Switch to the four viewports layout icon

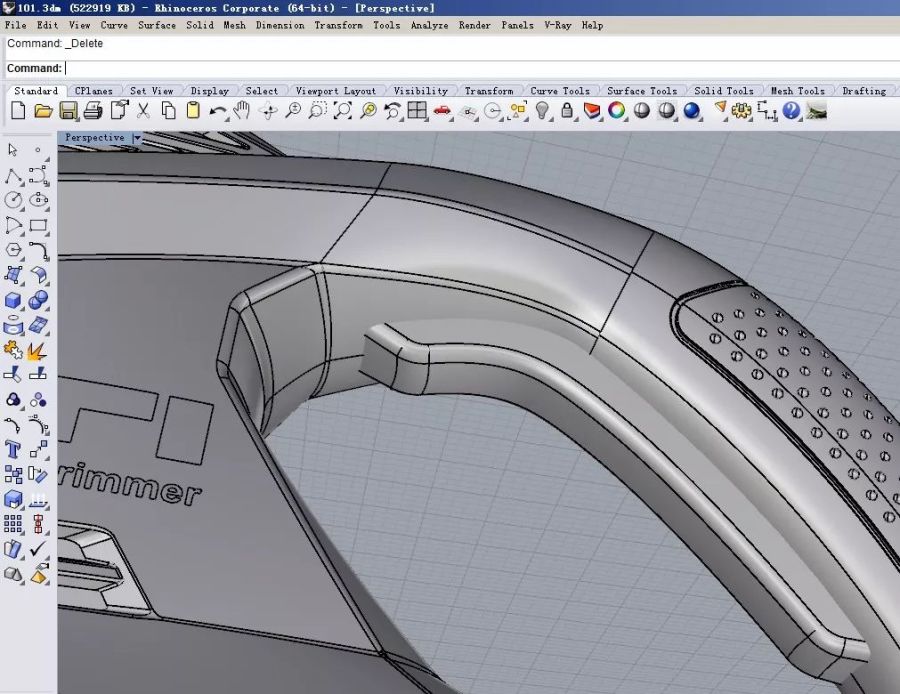tap(417, 111)
